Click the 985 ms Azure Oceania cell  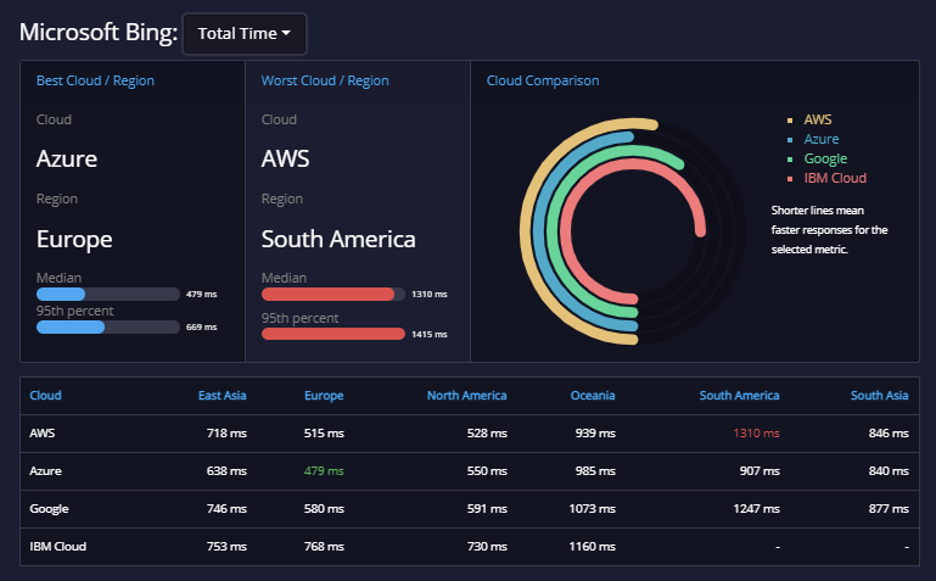tap(595, 471)
